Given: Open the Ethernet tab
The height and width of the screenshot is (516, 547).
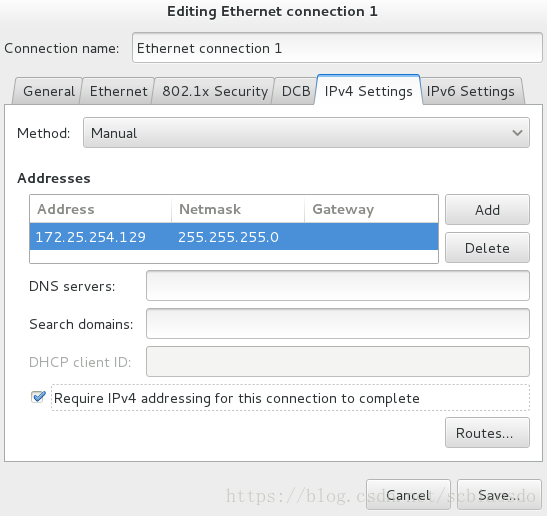Looking at the screenshot, I should 118,91.
